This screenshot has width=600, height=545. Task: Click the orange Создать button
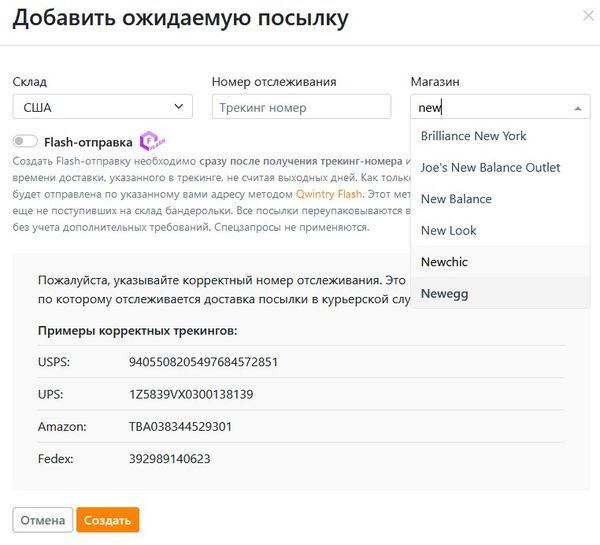pyautogui.click(x=108, y=520)
